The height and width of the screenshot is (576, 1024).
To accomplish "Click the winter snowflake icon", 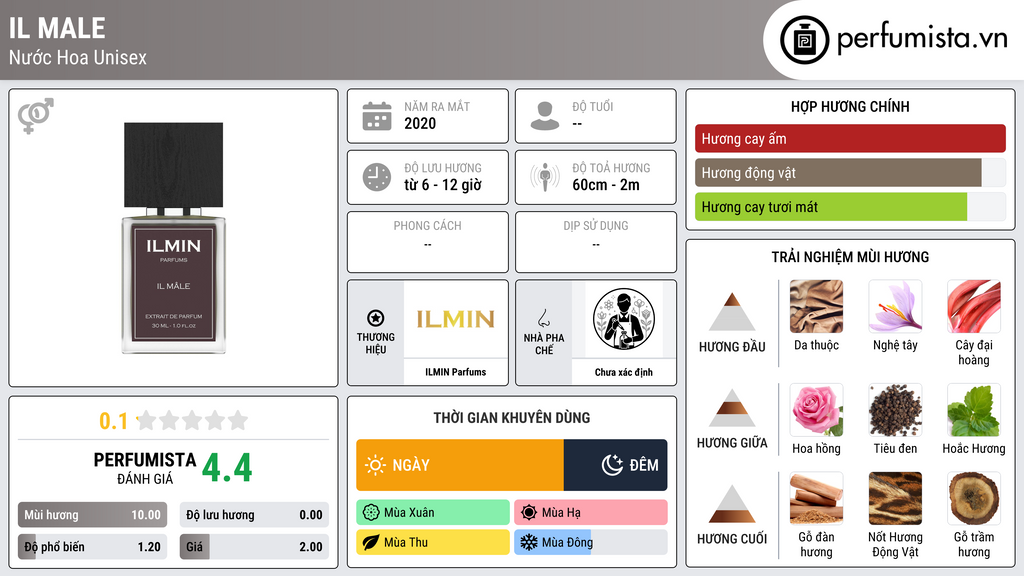I will coord(529,542).
